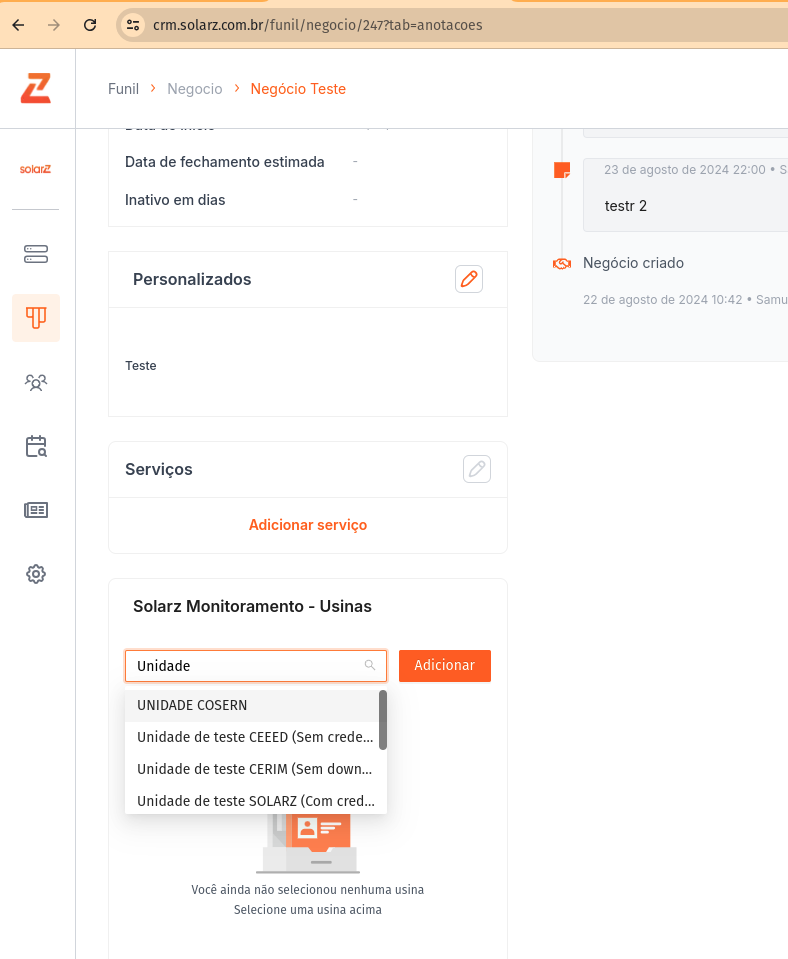Open the news feed sidebar icon
This screenshot has height=959, width=788.
(36, 510)
